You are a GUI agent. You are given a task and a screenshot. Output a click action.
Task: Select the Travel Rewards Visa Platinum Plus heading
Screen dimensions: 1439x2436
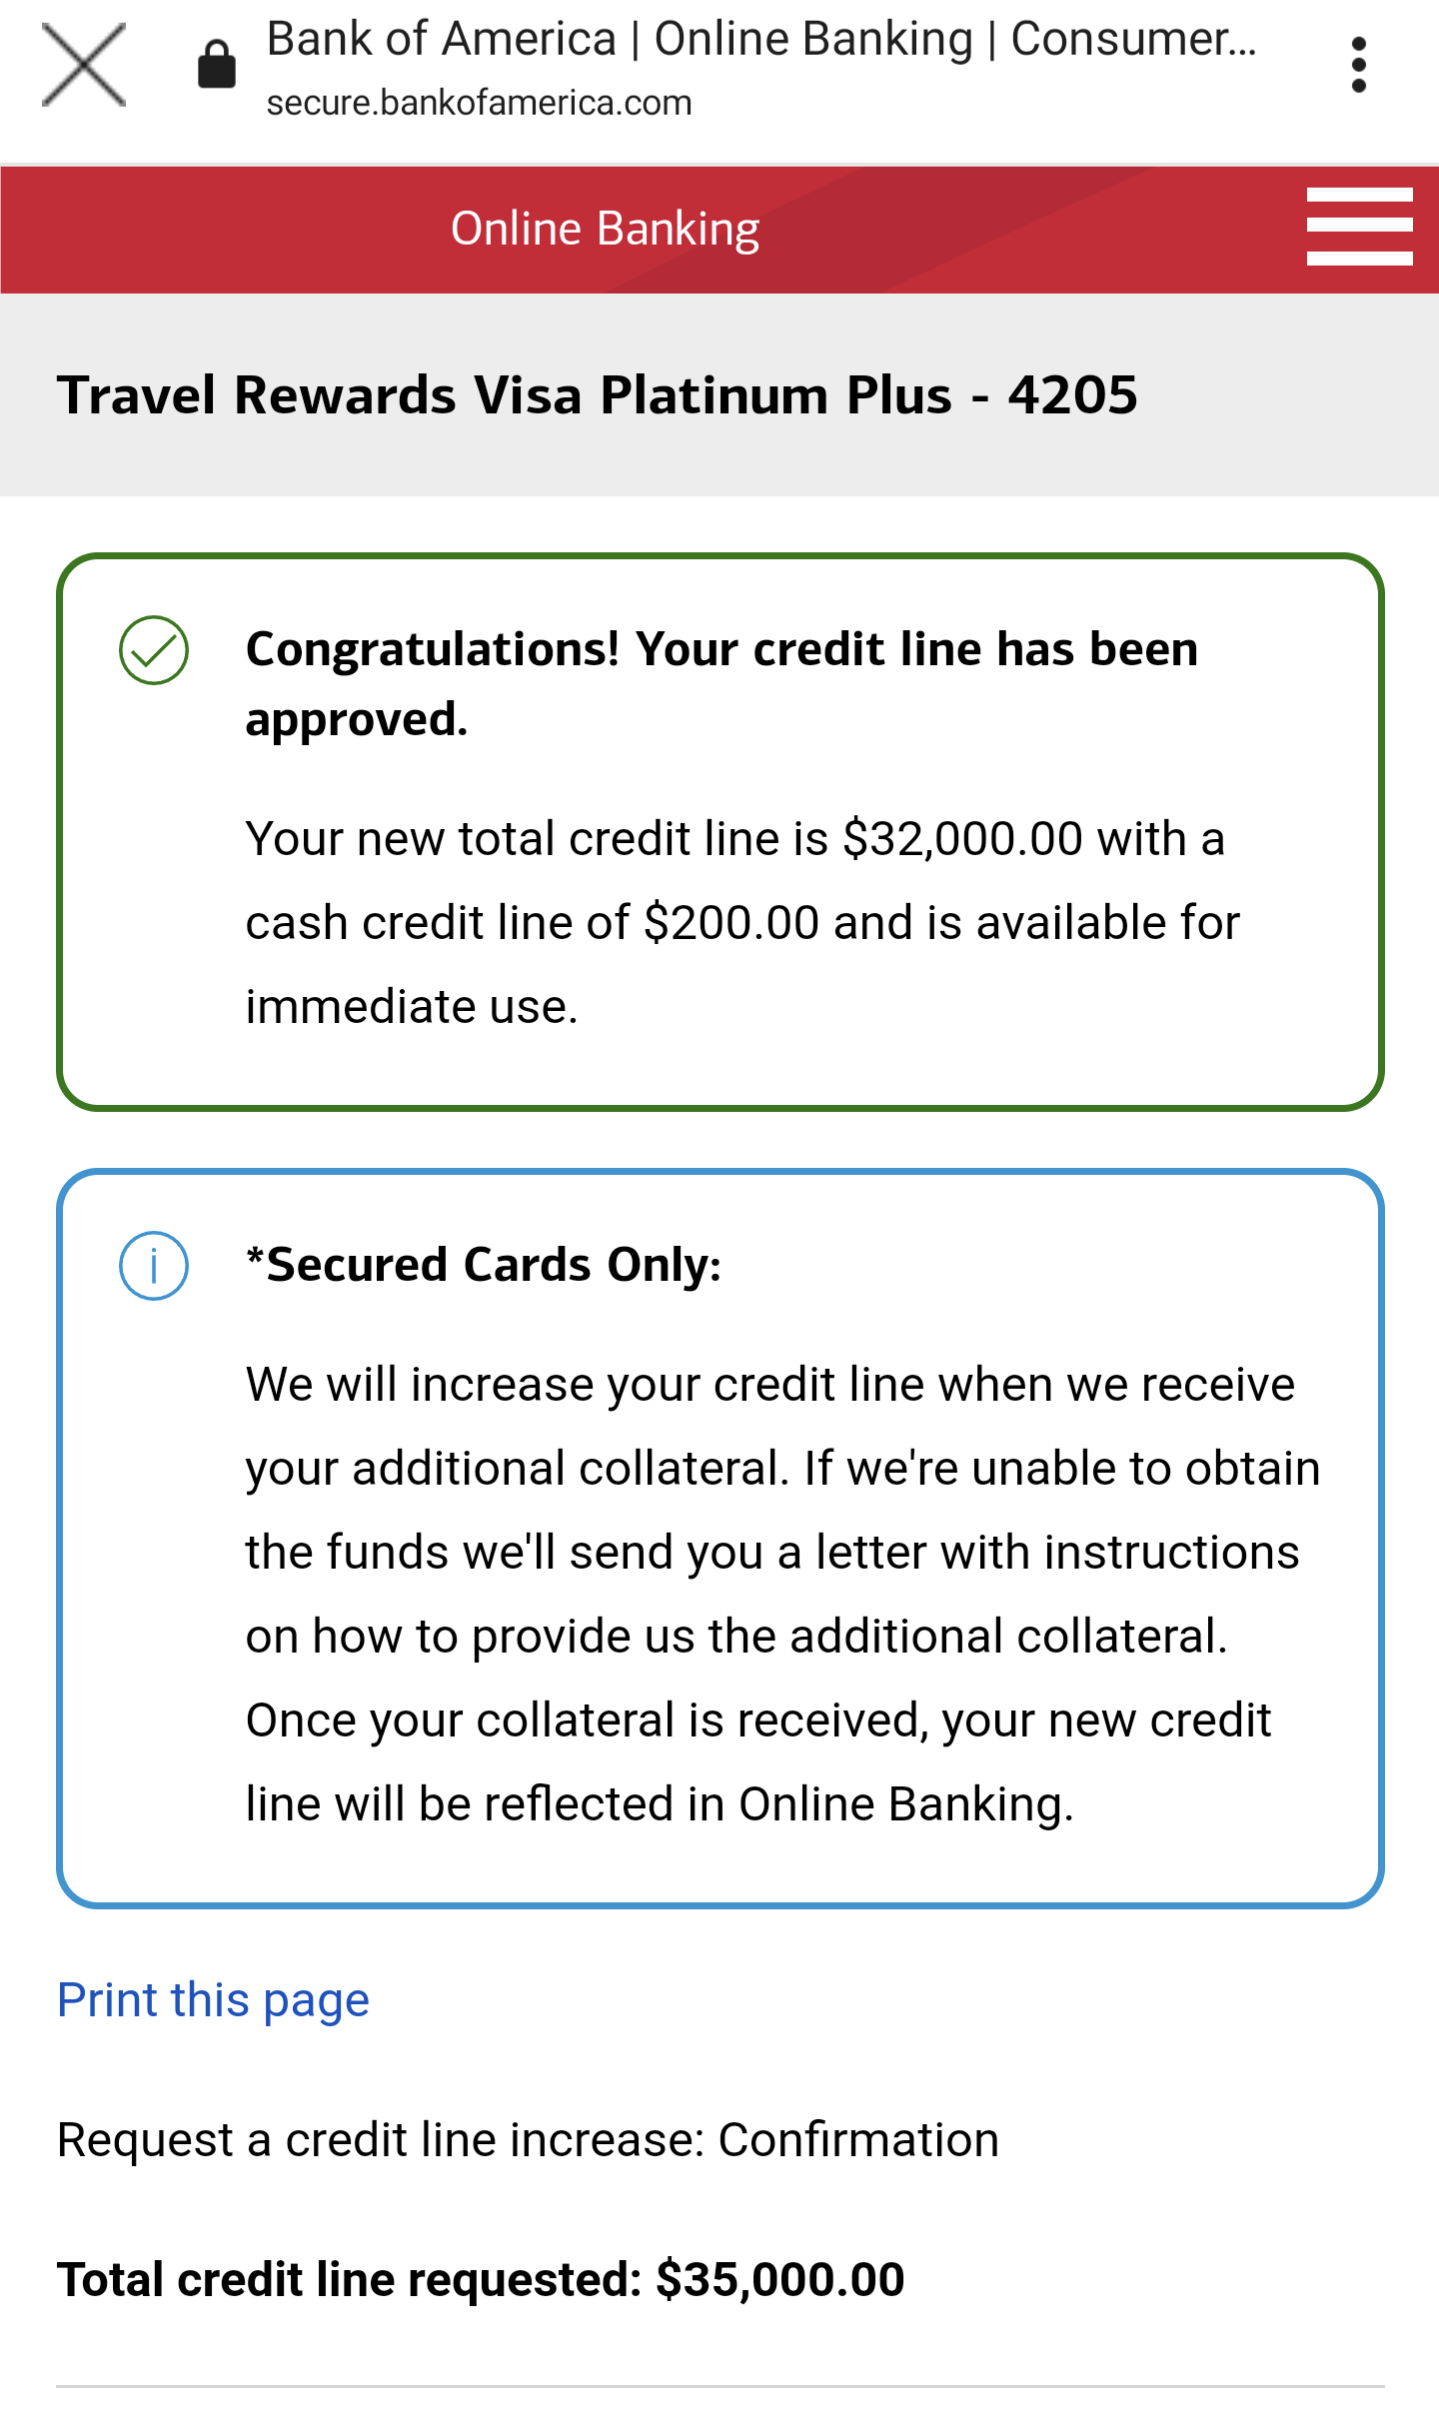point(597,395)
